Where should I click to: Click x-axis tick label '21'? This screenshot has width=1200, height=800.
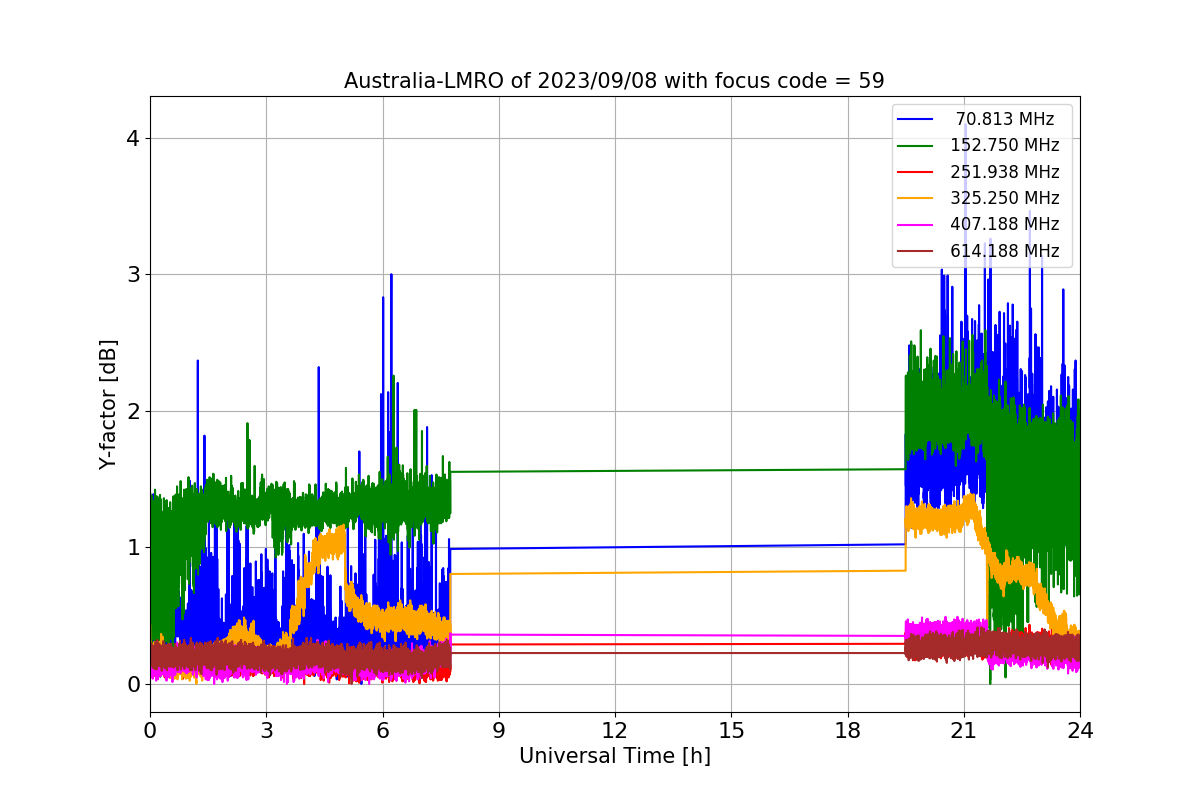[x=964, y=730]
